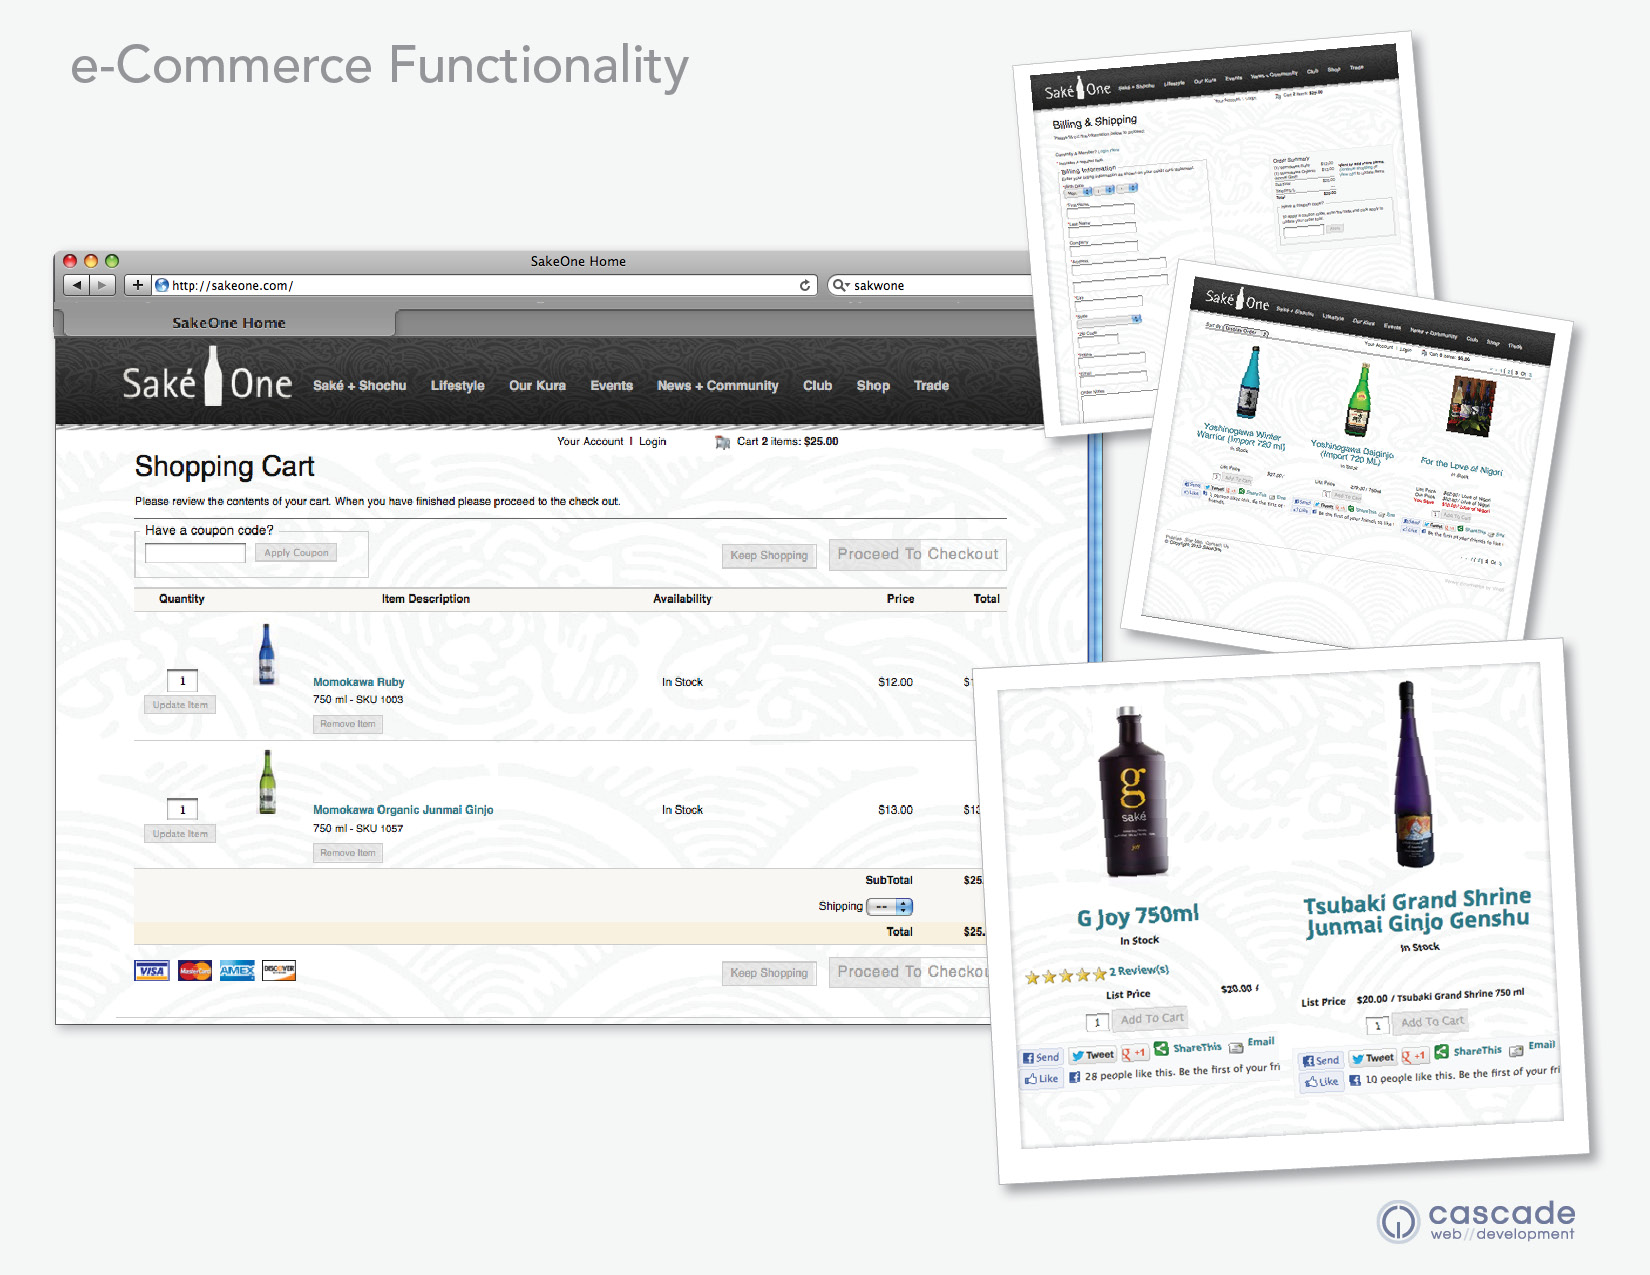The width and height of the screenshot is (1650, 1275).
Task: Open the Shipping dropdown in cart
Action: point(889,907)
